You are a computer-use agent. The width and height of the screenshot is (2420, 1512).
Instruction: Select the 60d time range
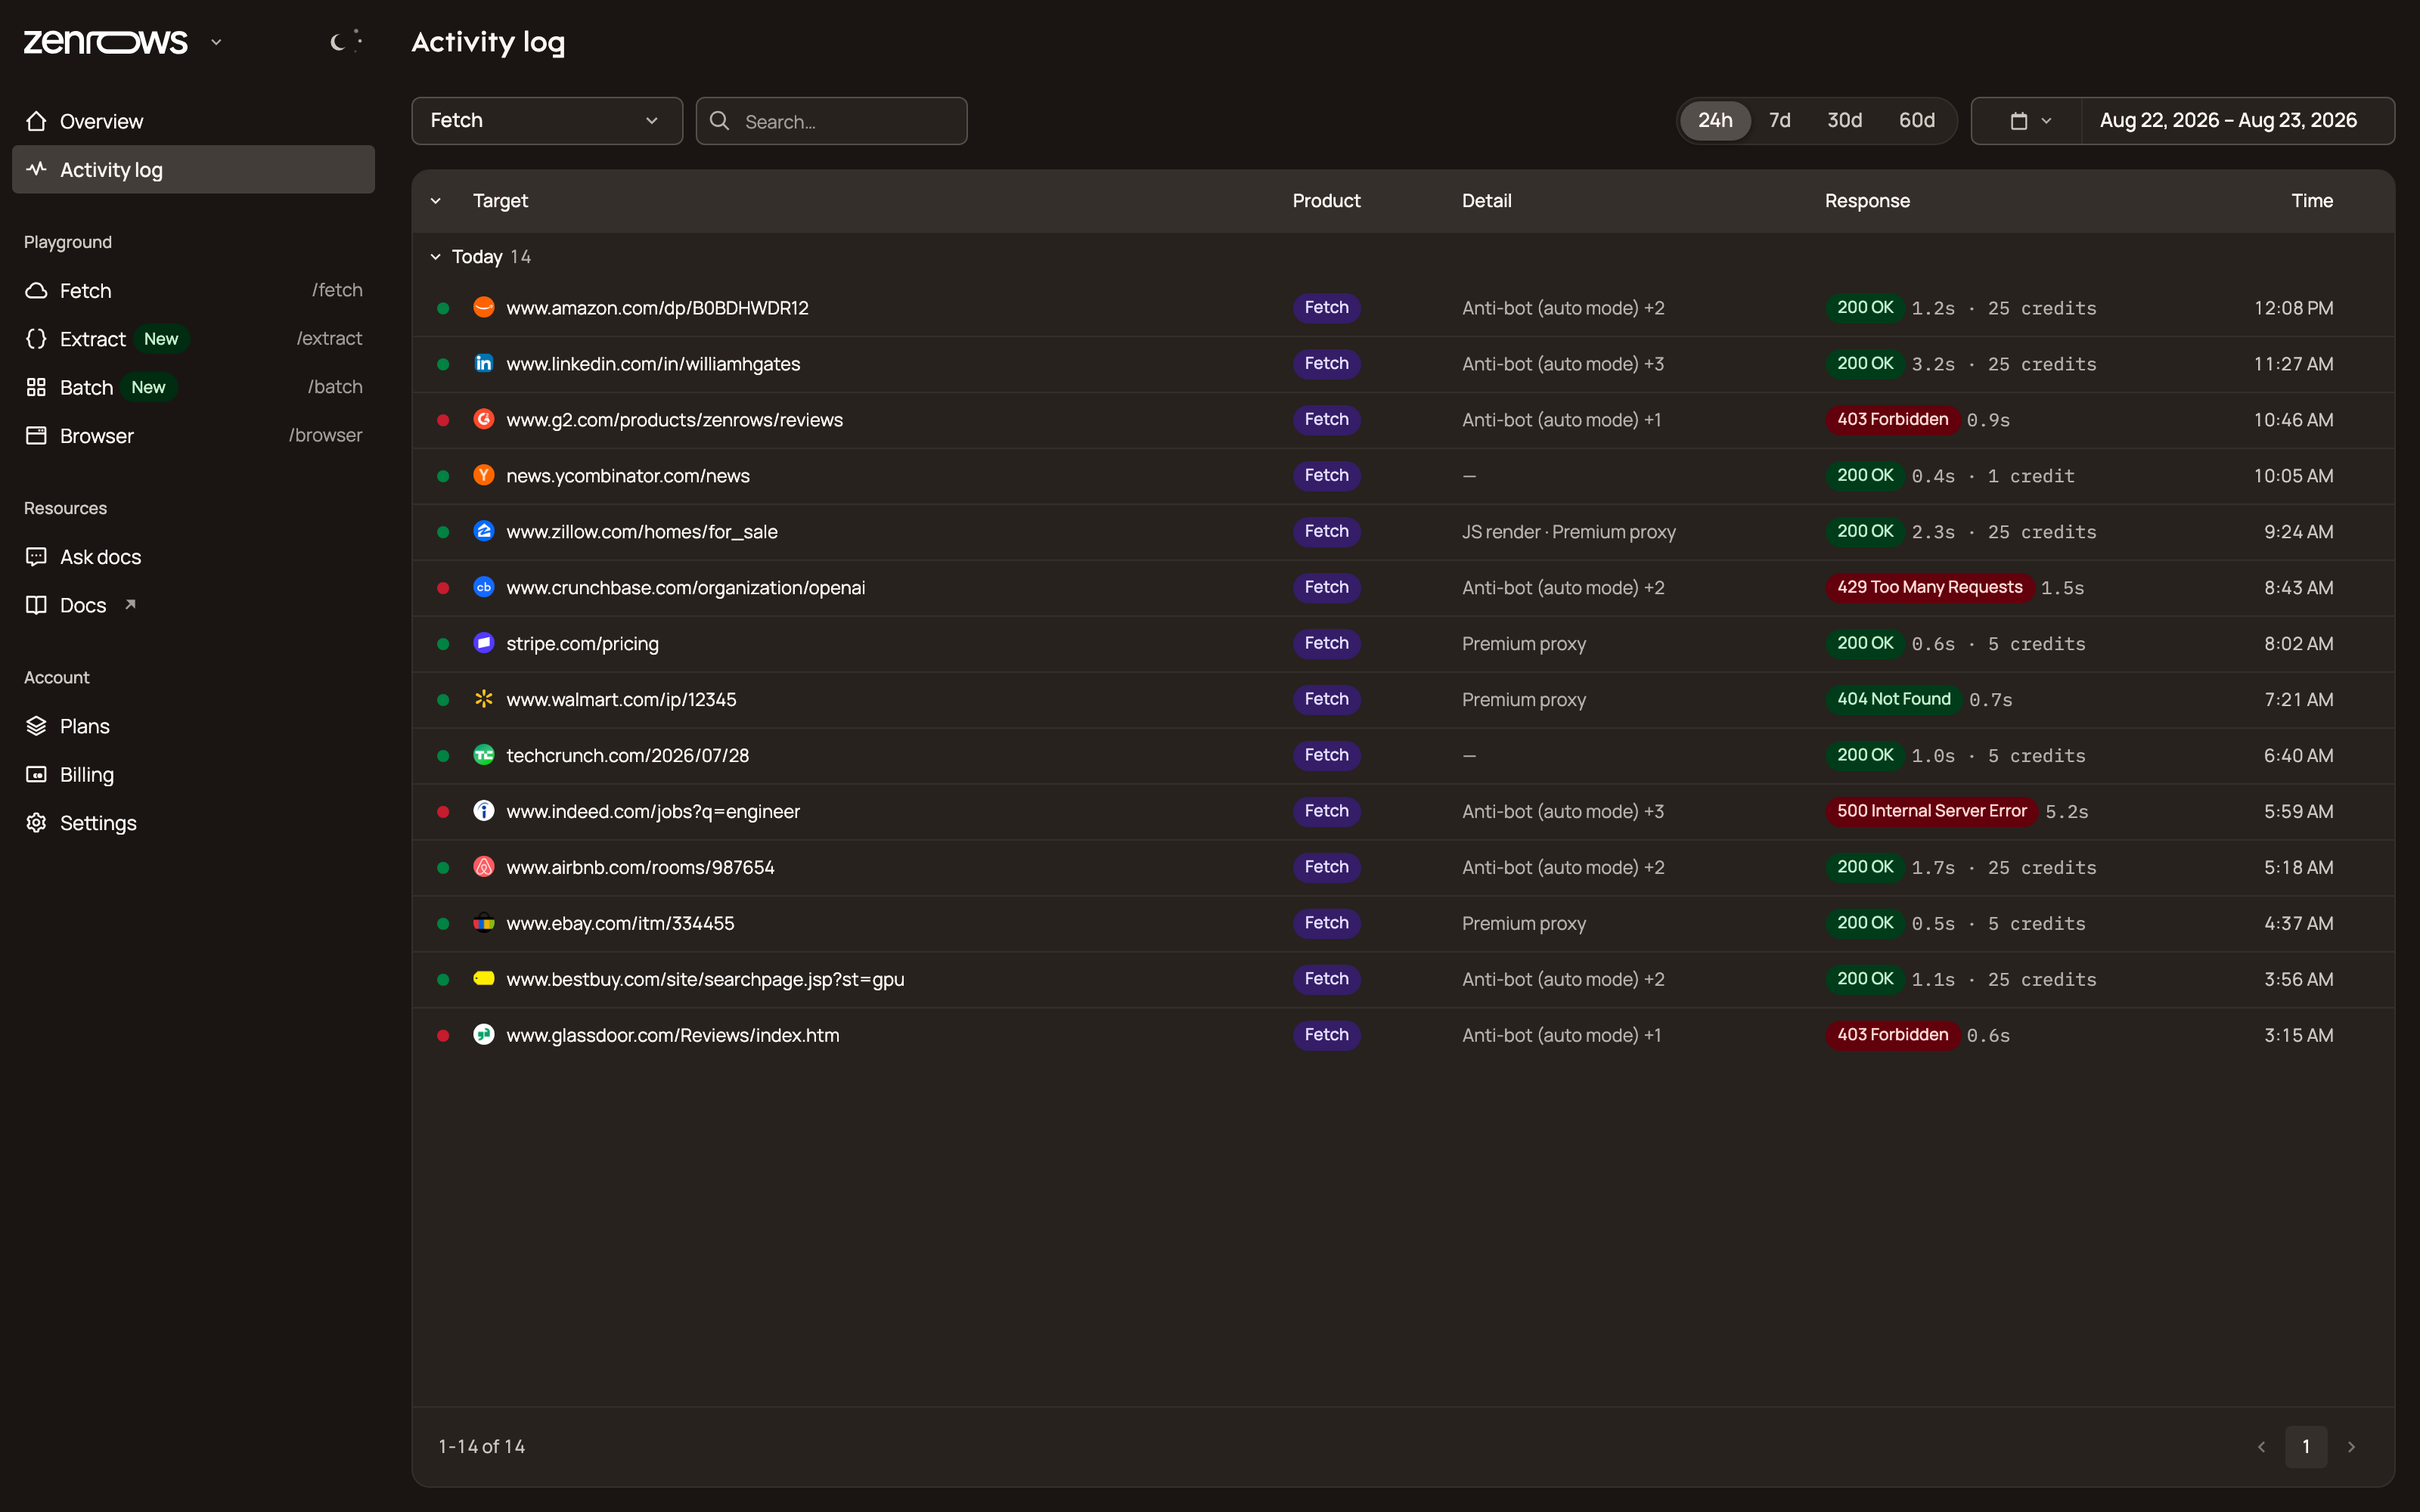tap(1917, 121)
